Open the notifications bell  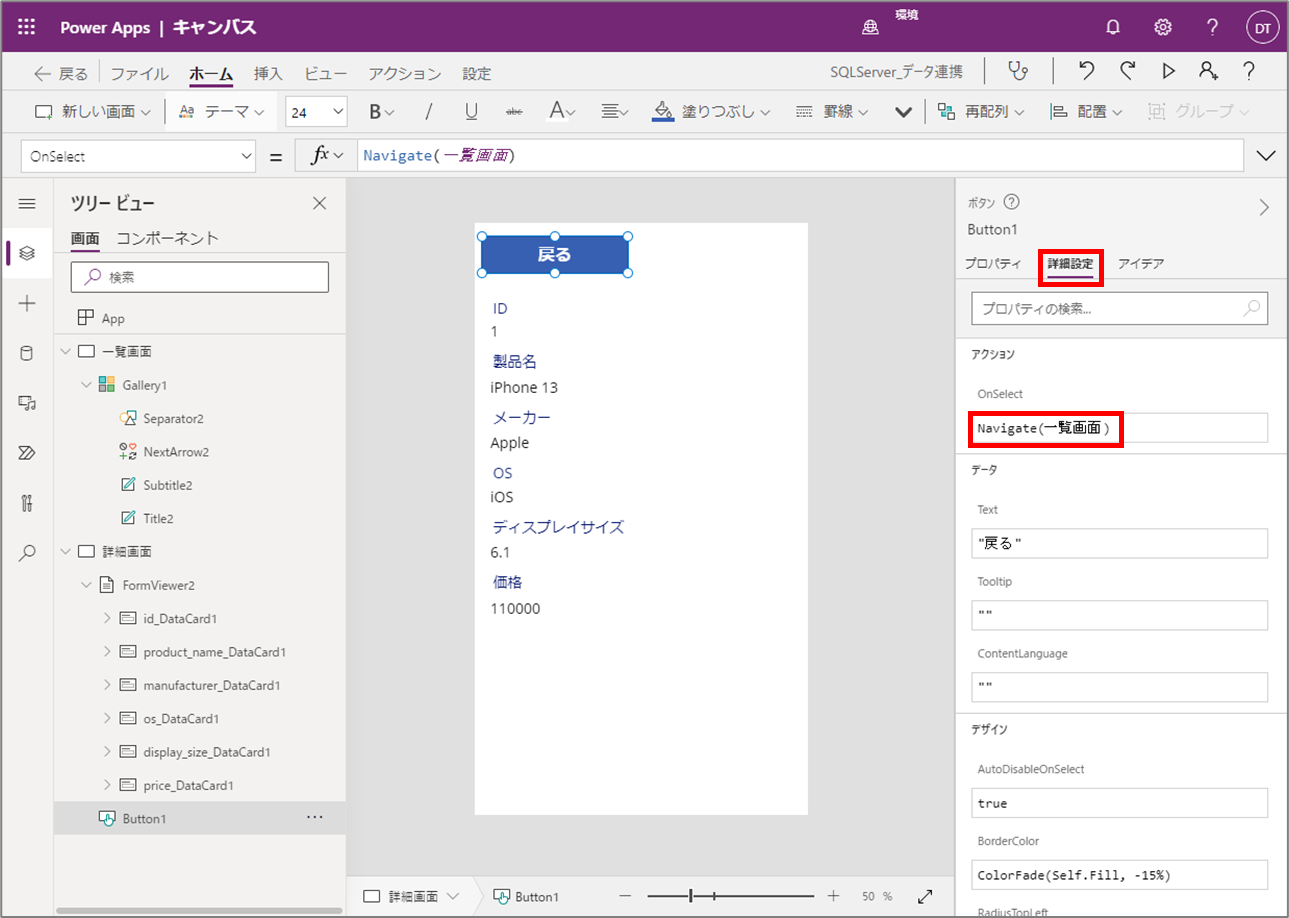(x=1113, y=28)
